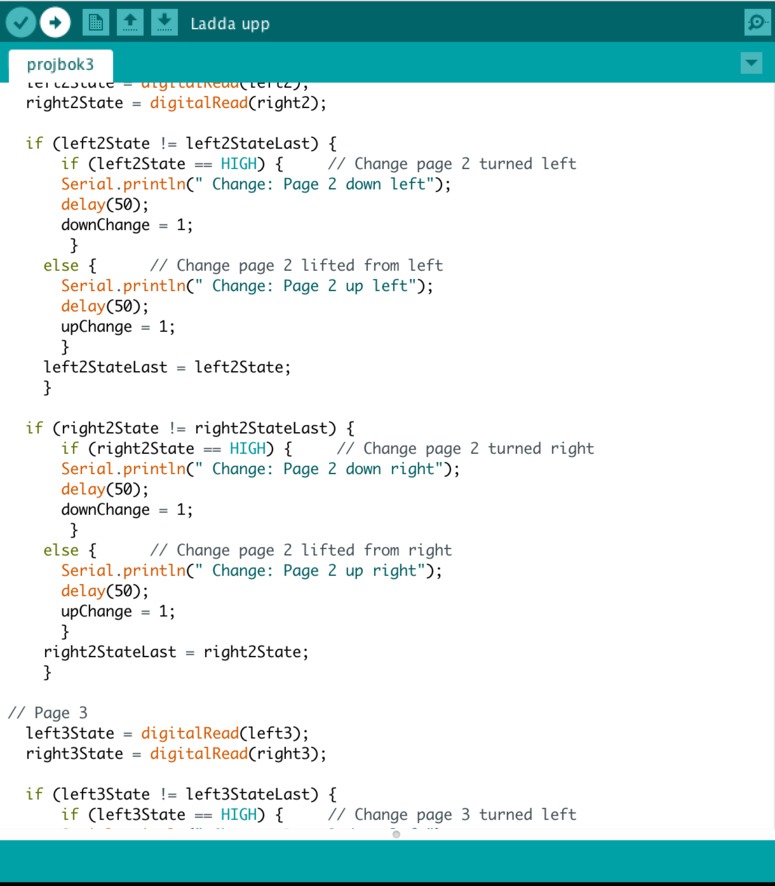The image size is (775, 886).
Task: Click the "left3State = digitalRead(left3);" line
Action: pos(167,733)
